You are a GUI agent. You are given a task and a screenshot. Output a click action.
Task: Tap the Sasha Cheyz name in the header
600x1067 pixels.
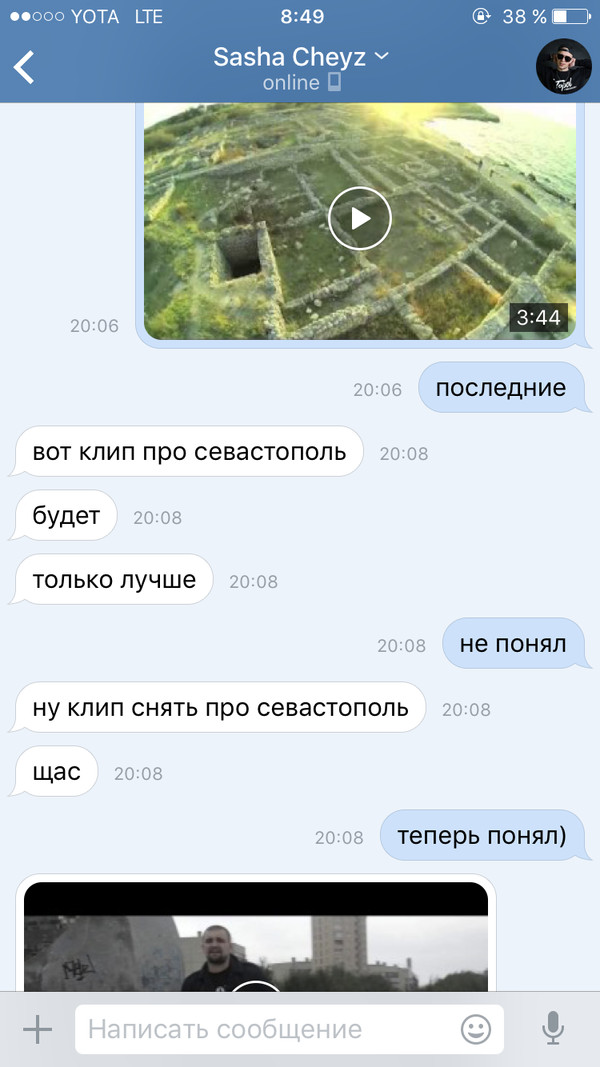(x=290, y=56)
